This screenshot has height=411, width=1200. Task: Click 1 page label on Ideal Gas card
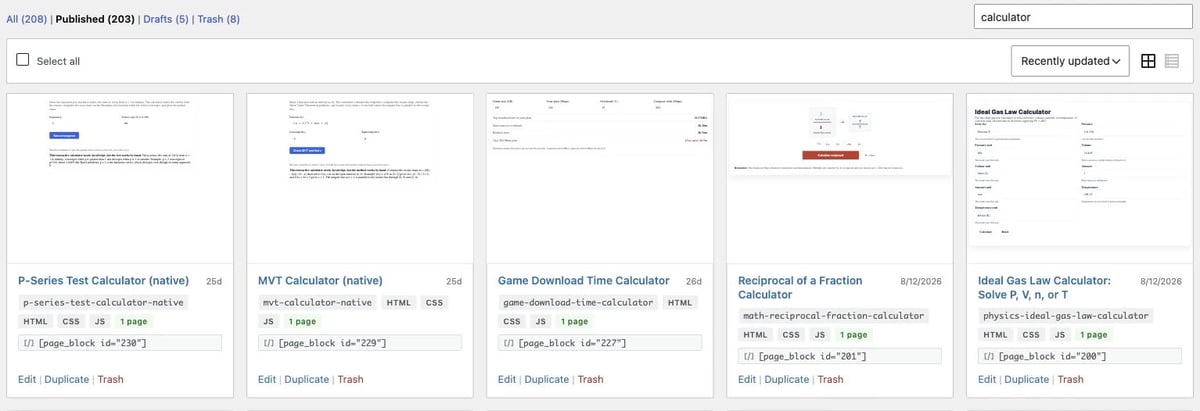(1094, 334)
